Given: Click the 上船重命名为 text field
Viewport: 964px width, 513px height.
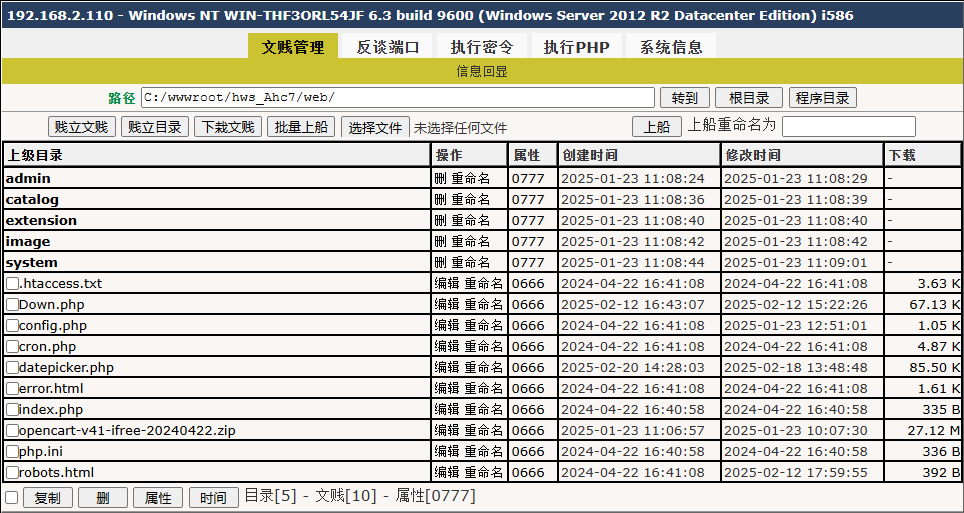Looking at the screenshot, I should [848, 127].
